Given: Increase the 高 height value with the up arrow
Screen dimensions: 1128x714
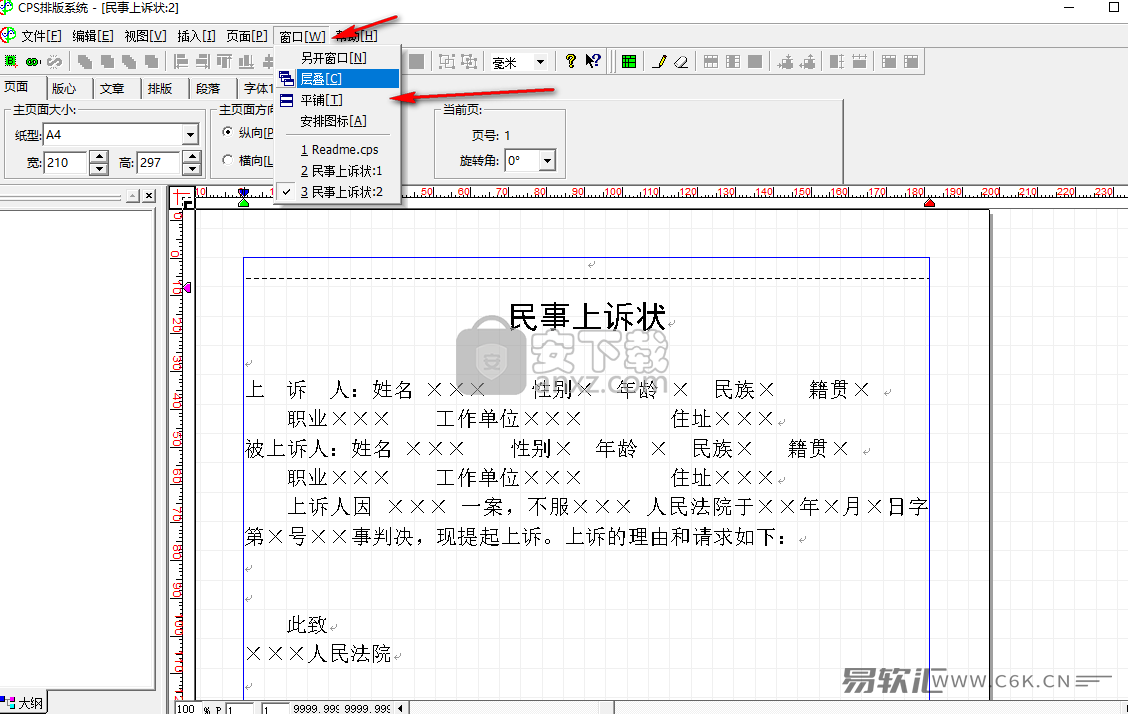Looking at the screenshot, I should [191, 157].
